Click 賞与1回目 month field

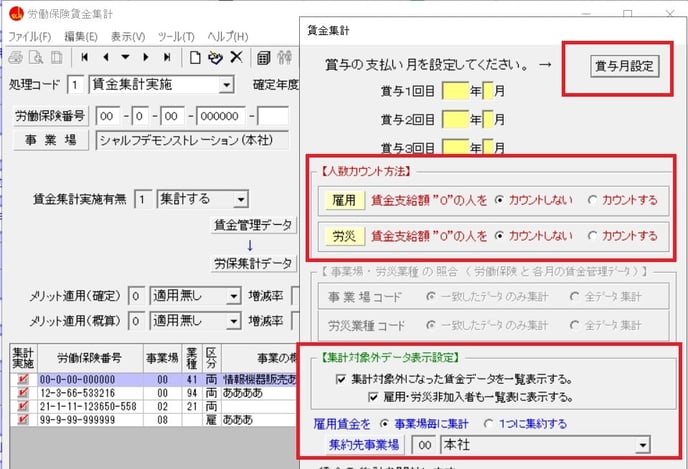[x=488, y=91]
